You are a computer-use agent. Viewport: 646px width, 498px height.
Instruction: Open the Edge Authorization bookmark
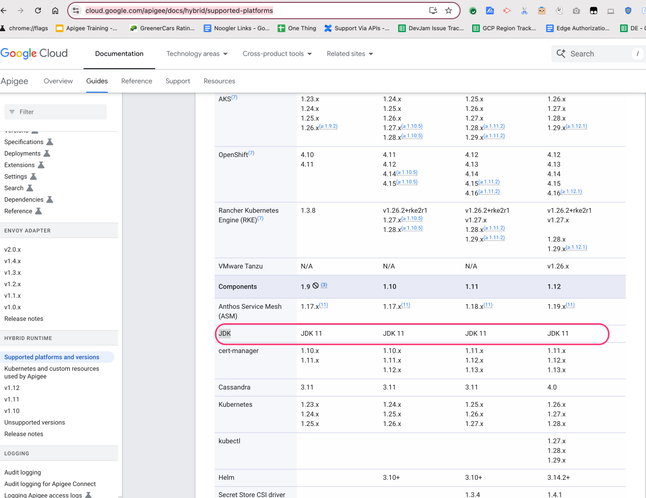coord(578,28)
